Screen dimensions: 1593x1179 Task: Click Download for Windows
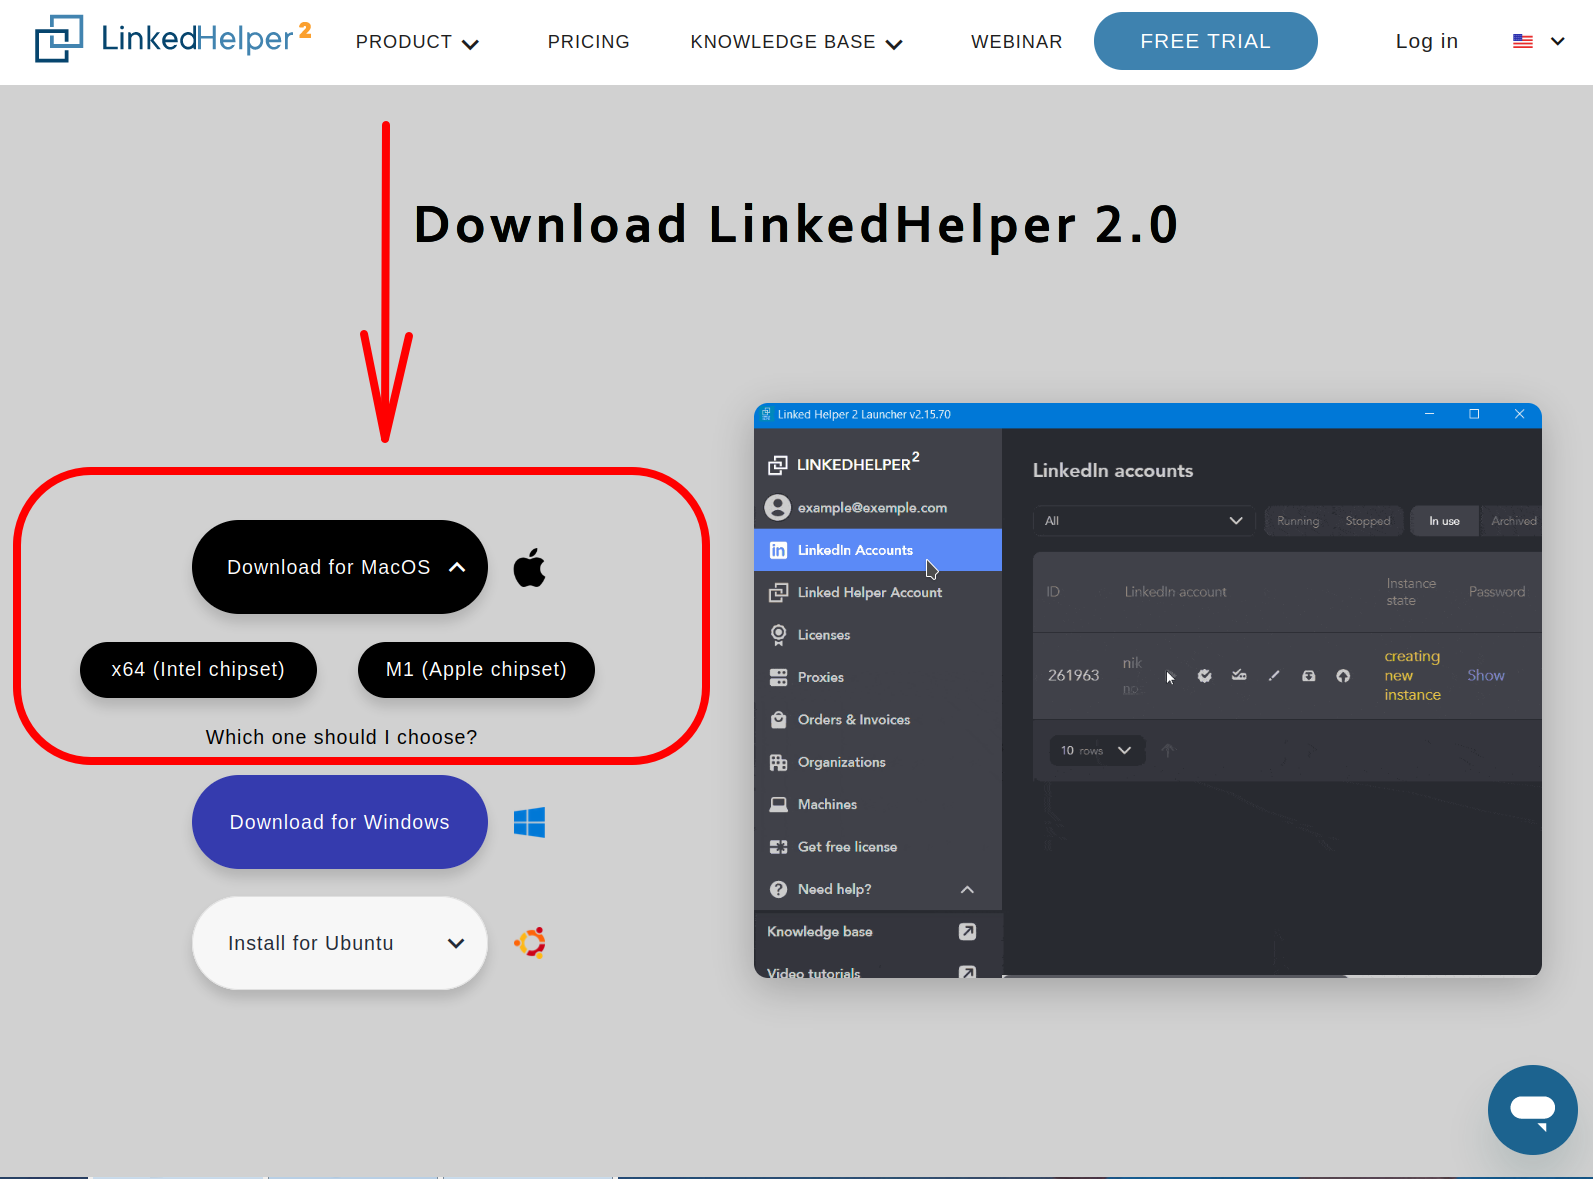click(x=339, y=822)
